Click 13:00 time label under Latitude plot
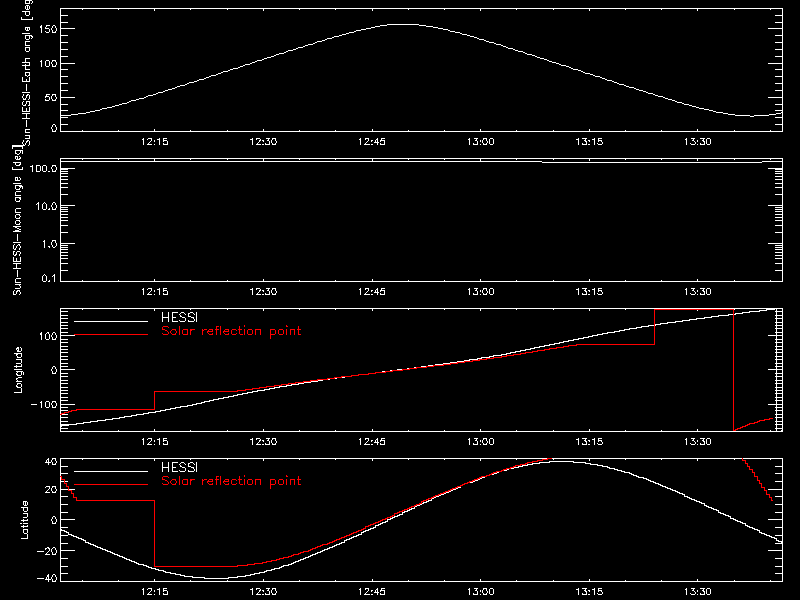Viewport: 800px width, 600px height. click(481, 591)
